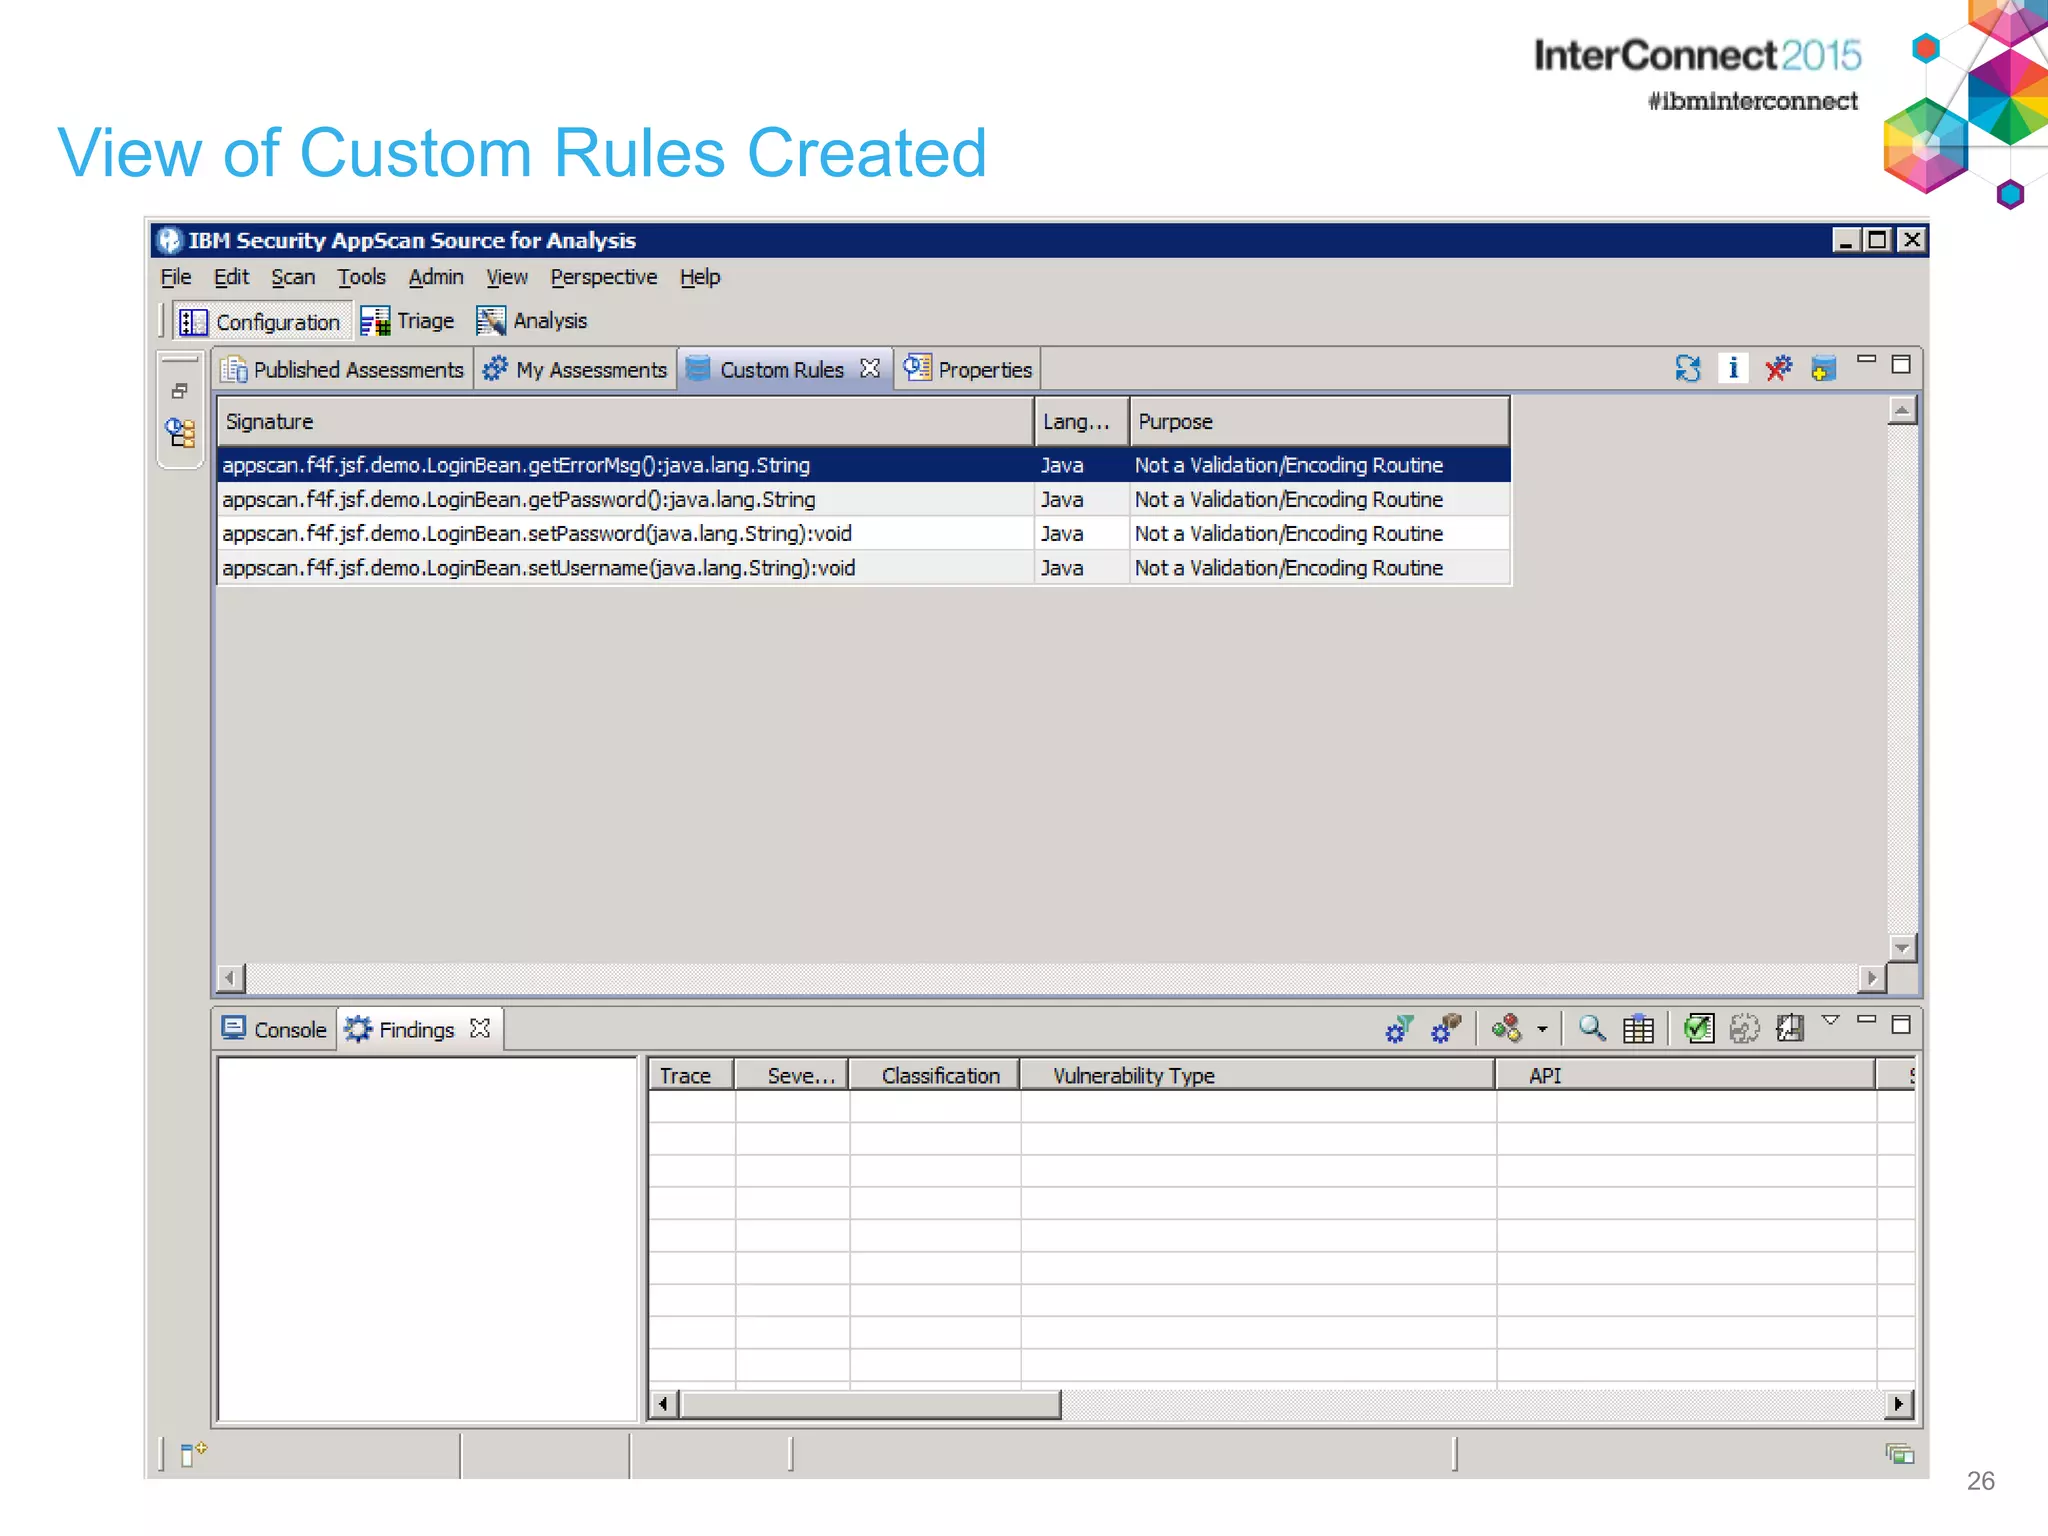Click the Trace column header in Findings
The image size is (2048, 1536).
click(x=691, y=1075)
